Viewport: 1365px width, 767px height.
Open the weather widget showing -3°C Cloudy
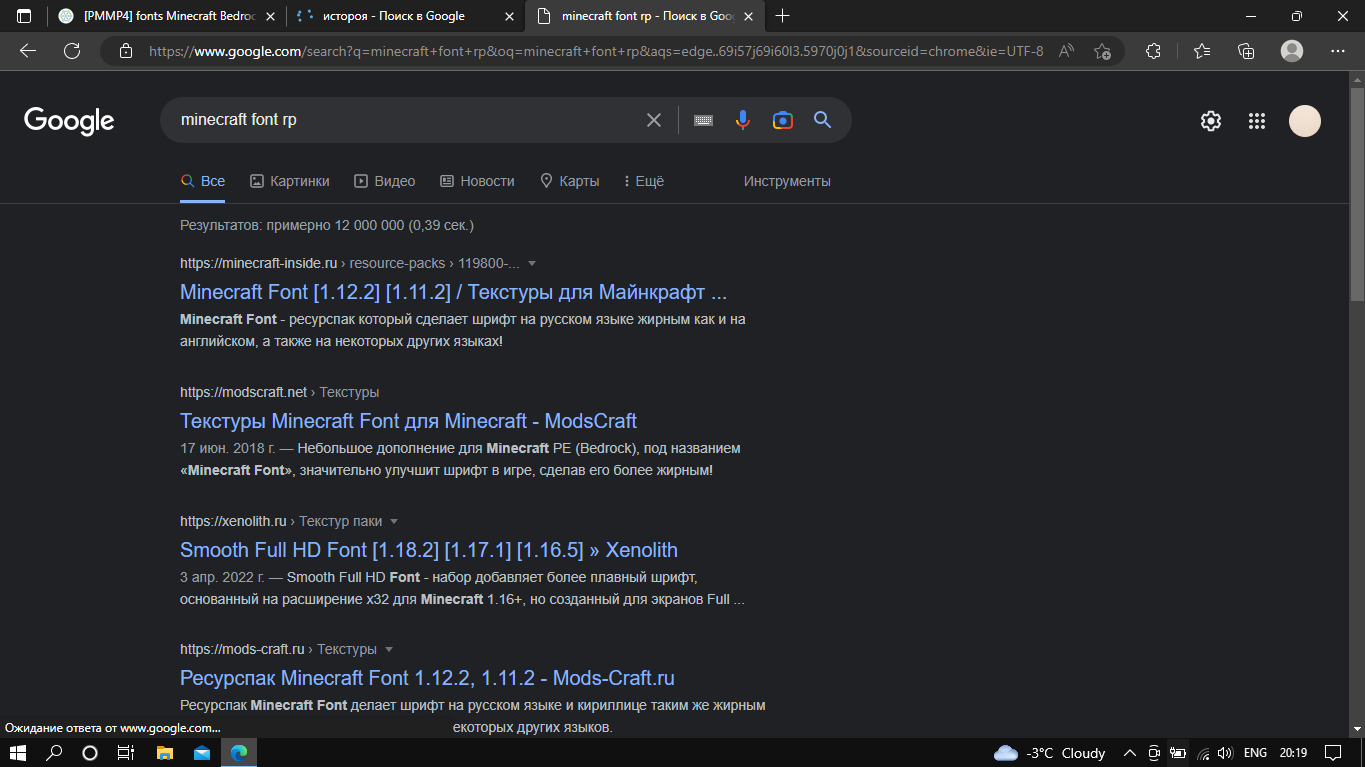1049,753
